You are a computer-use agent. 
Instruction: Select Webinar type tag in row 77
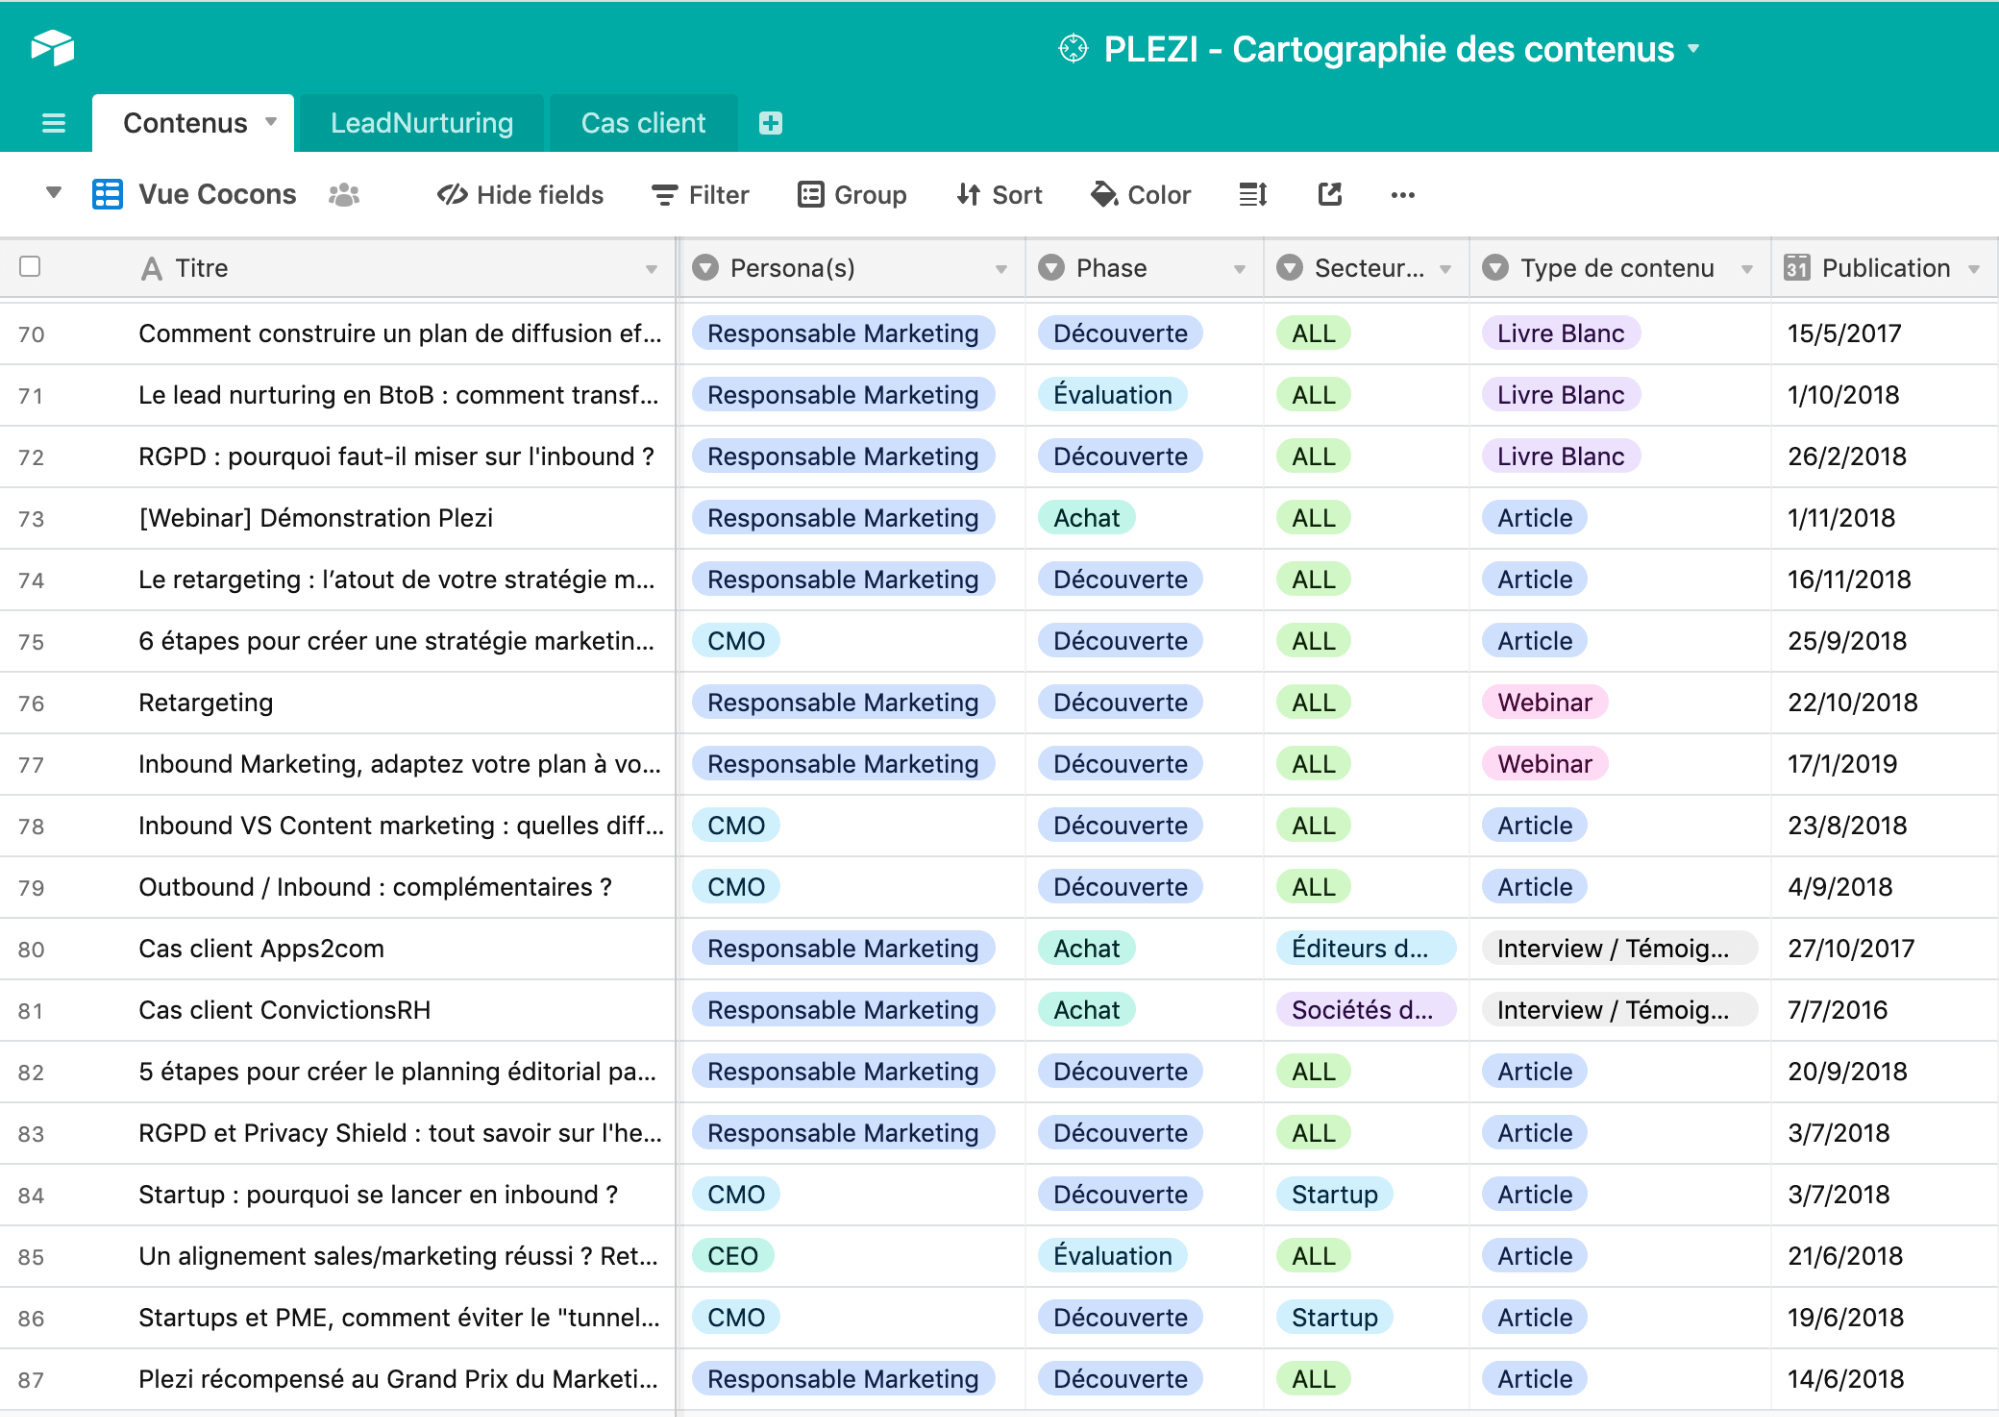[x=1544, y=764]
